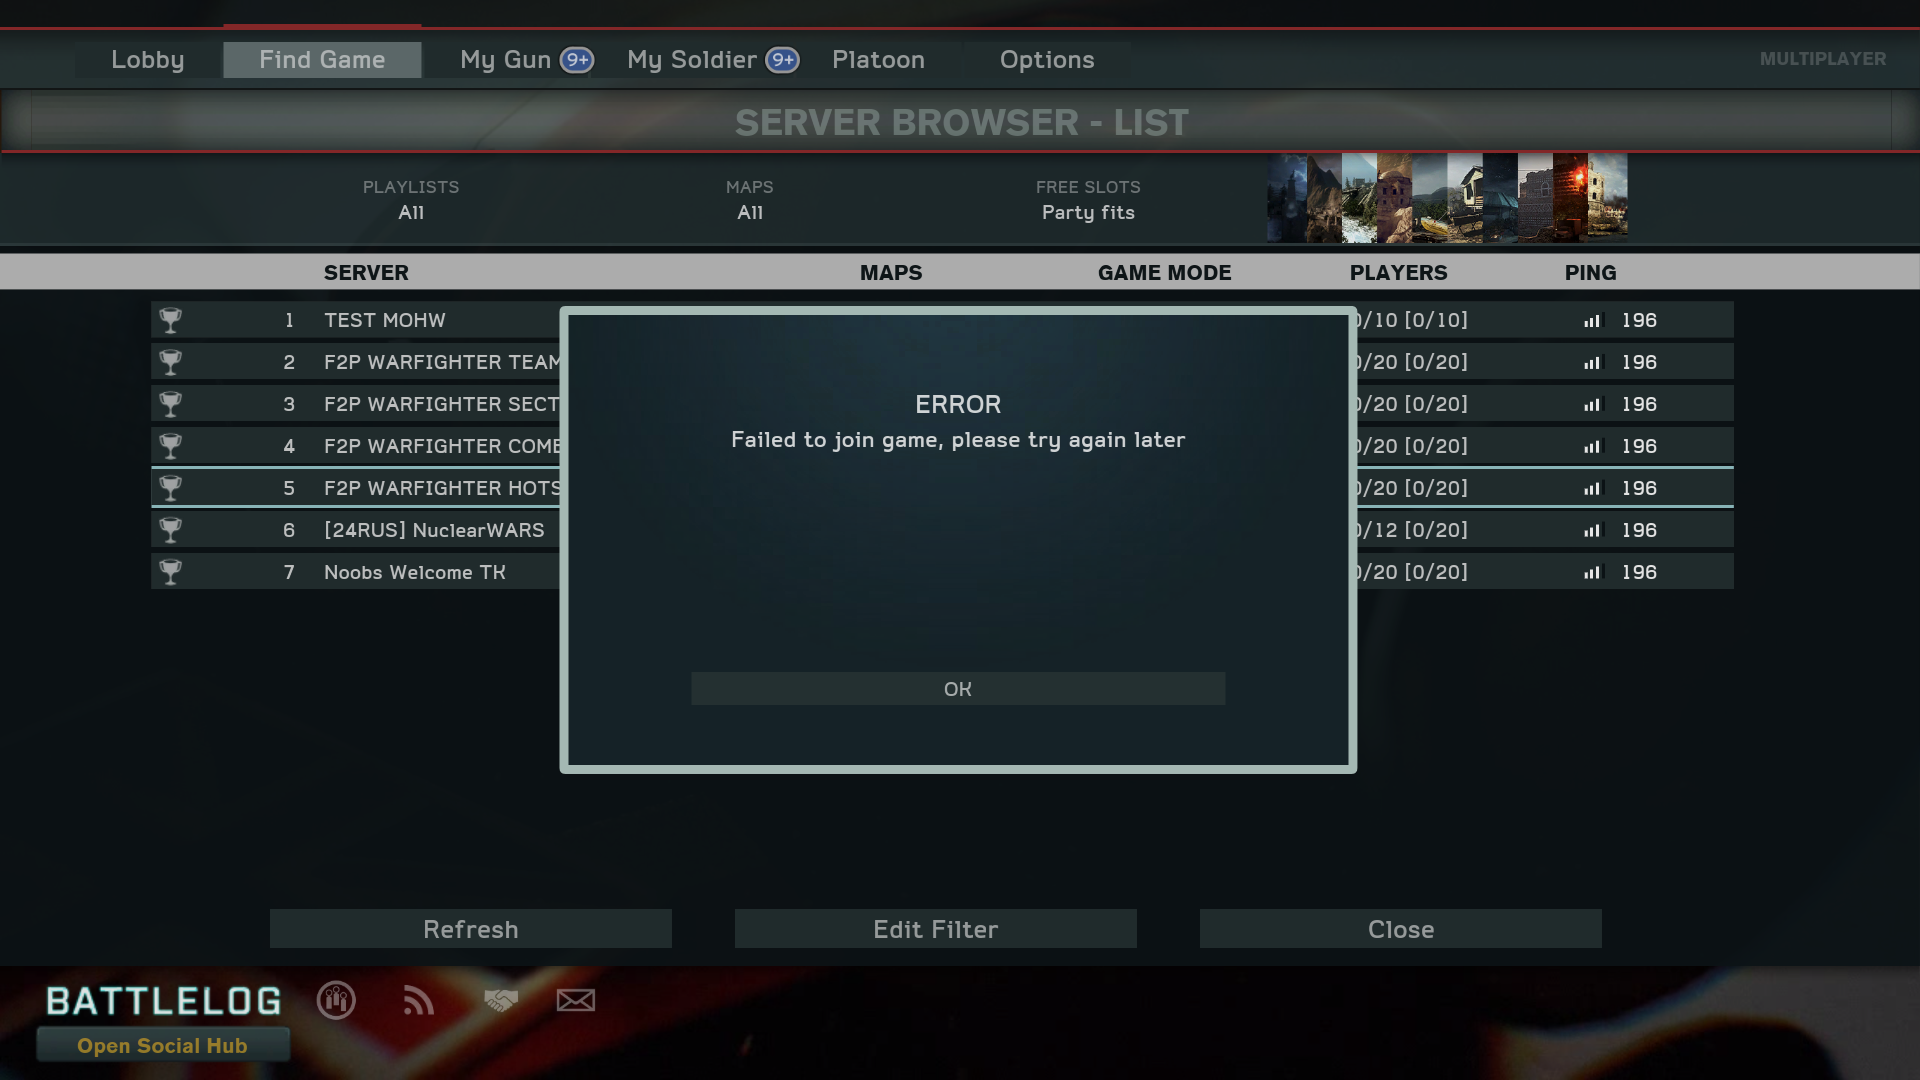The height and width of the screenshot is (1080, 1920).
Task: Click the RSS feed icon in Battlelog bar
Action: 418,1000
